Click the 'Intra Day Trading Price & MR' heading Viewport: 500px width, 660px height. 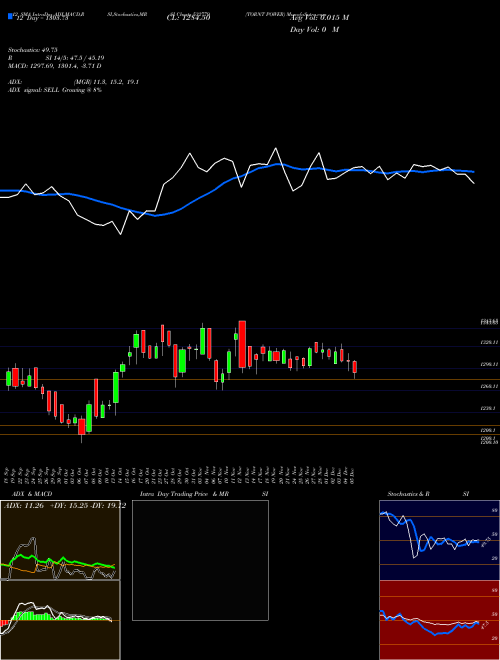click(184, 494)
